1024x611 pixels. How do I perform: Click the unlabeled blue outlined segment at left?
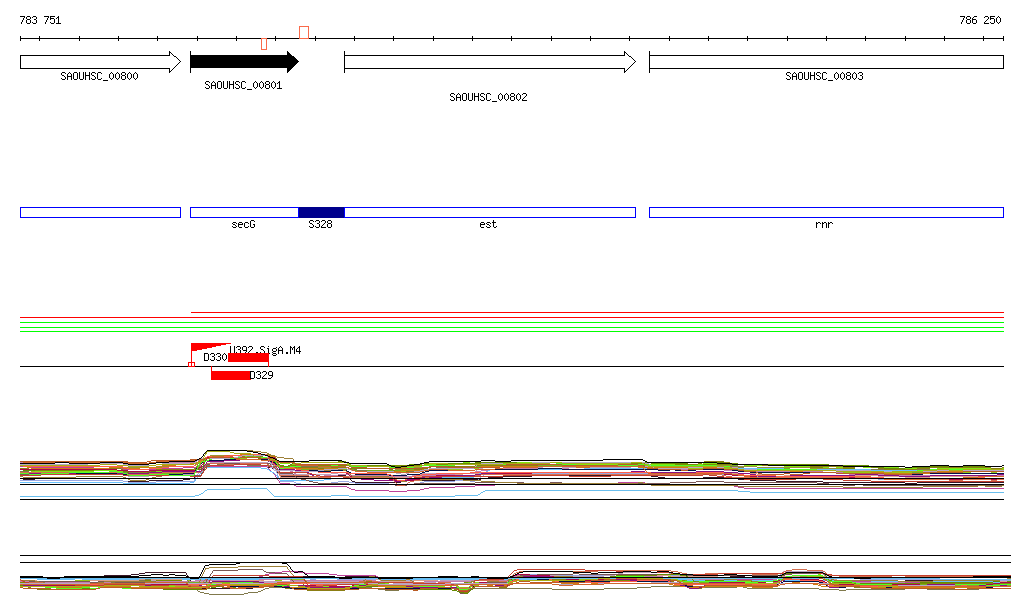[x=100, y=212]
